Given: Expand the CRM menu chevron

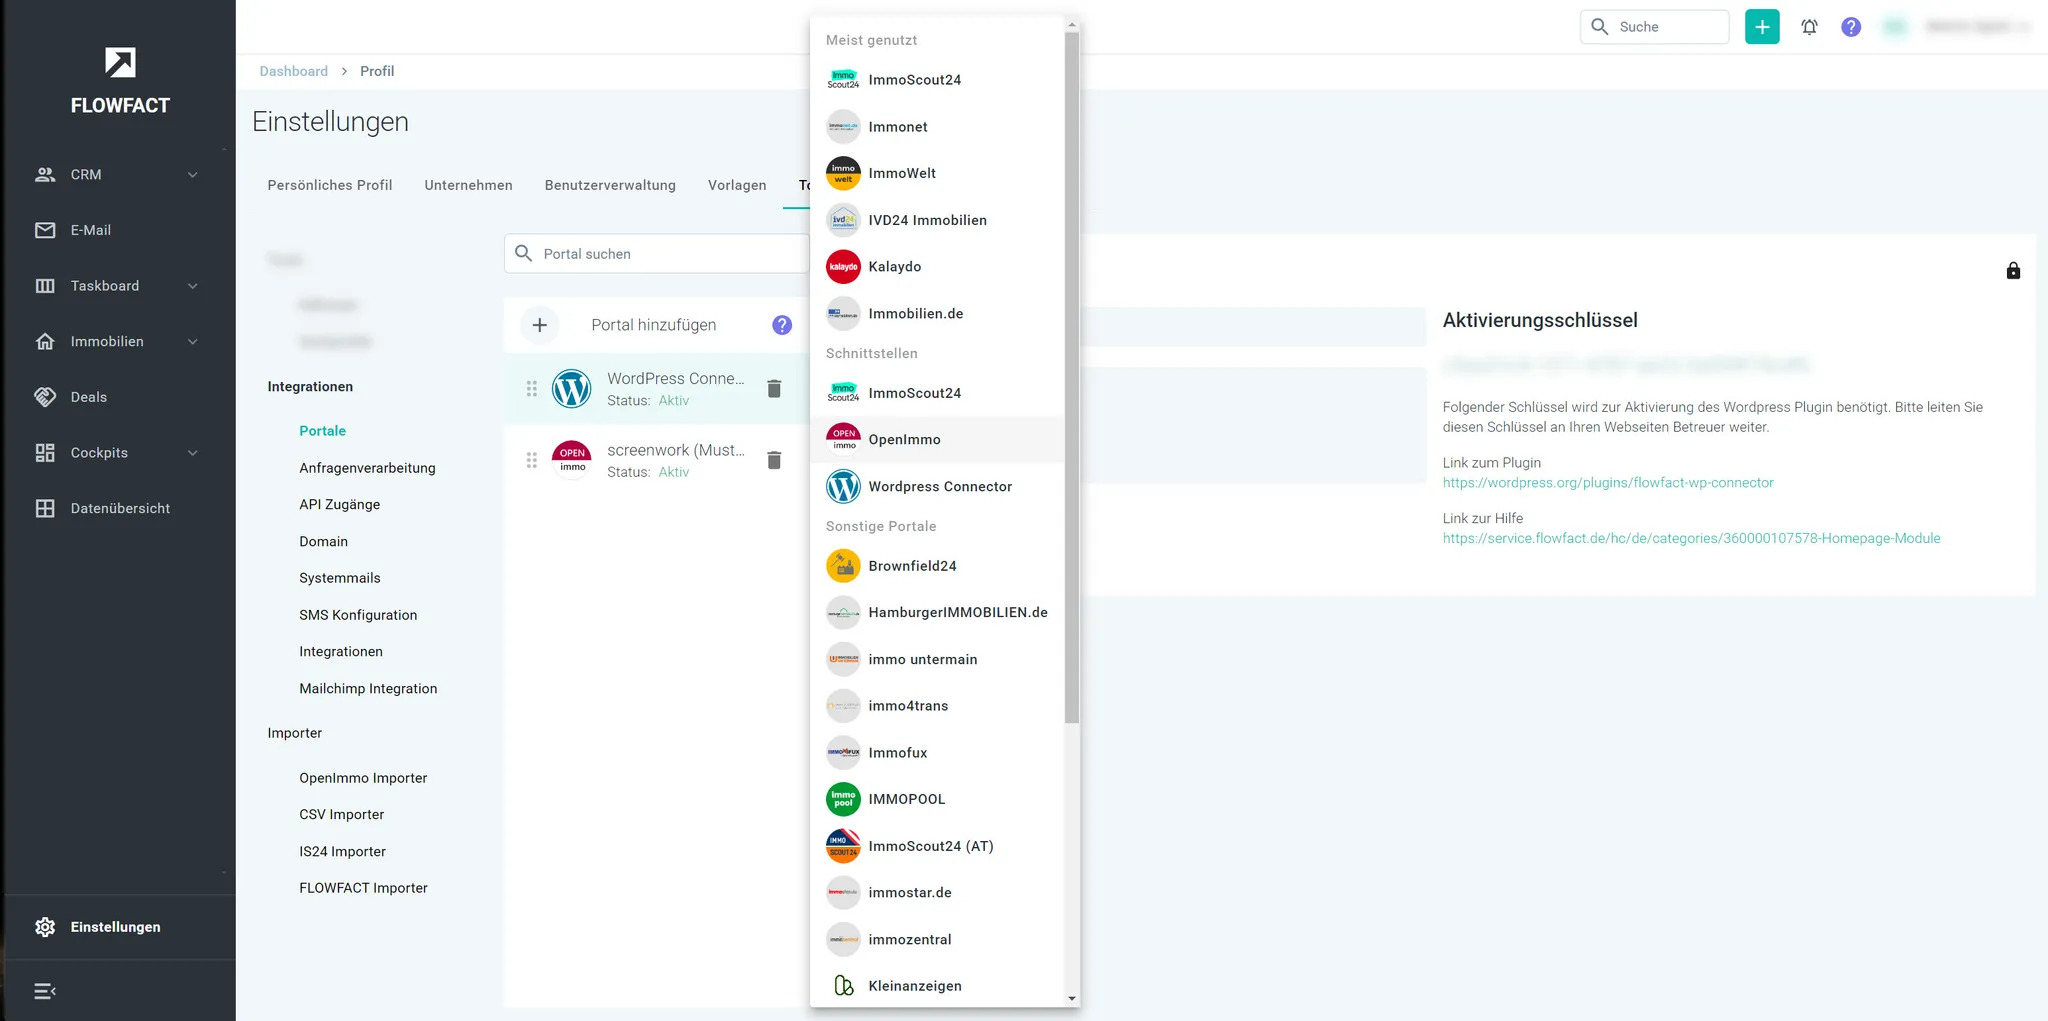Looking at the screenshot, I should (193, 175).
